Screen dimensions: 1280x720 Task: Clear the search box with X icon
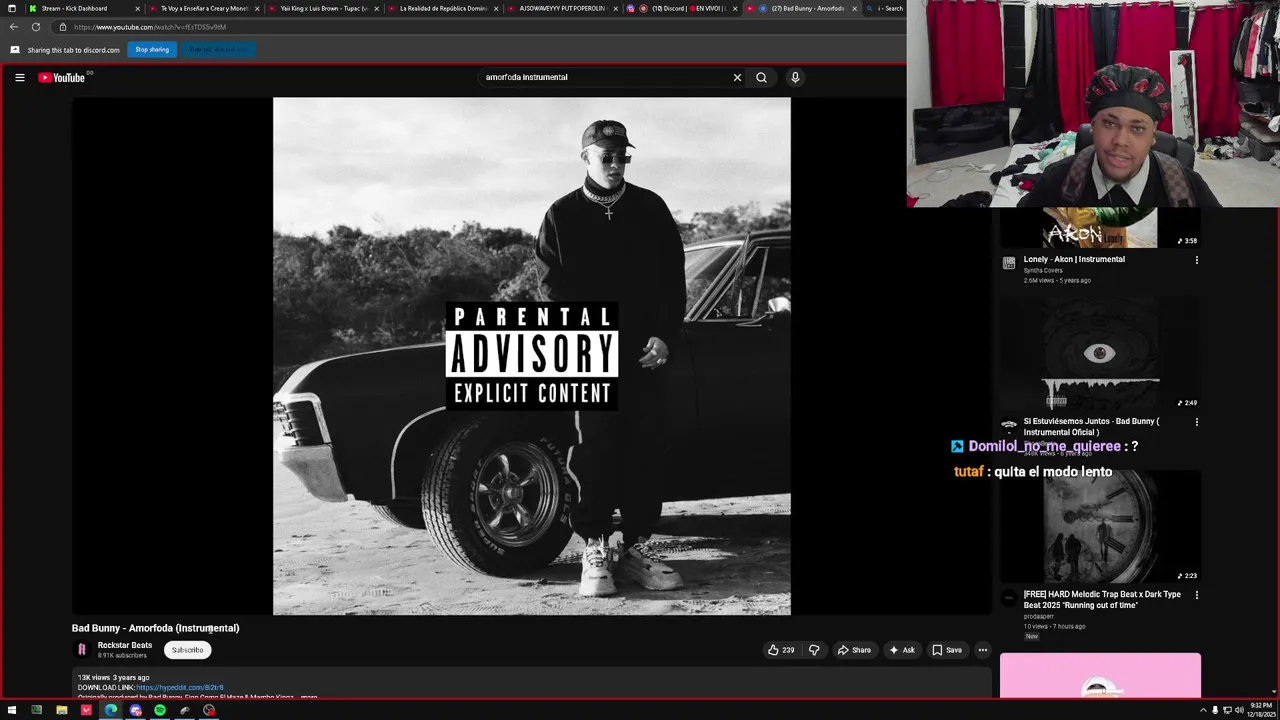(737, 77)
